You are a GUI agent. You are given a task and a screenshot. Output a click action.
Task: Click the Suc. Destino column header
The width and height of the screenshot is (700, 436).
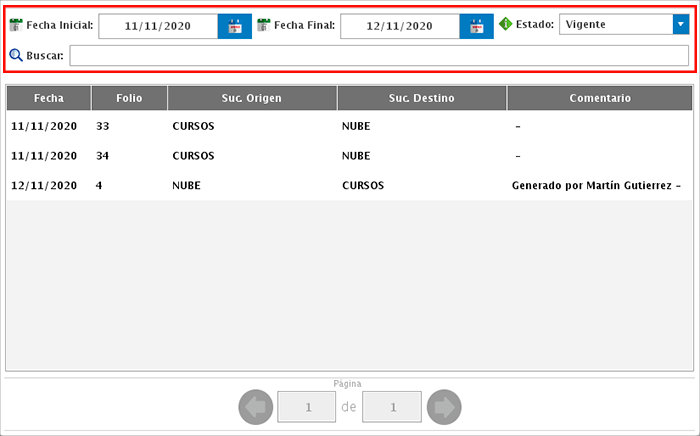[x=422, y=98]
